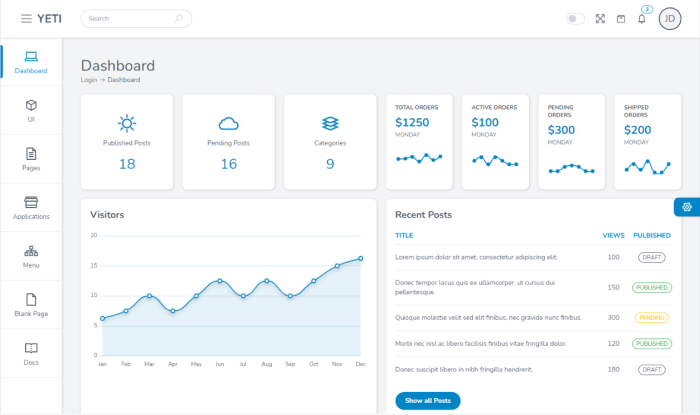This screenshot has width=700, height=415.
Task: Click the Pending Posts cloud icon
Action: point(229,124)
